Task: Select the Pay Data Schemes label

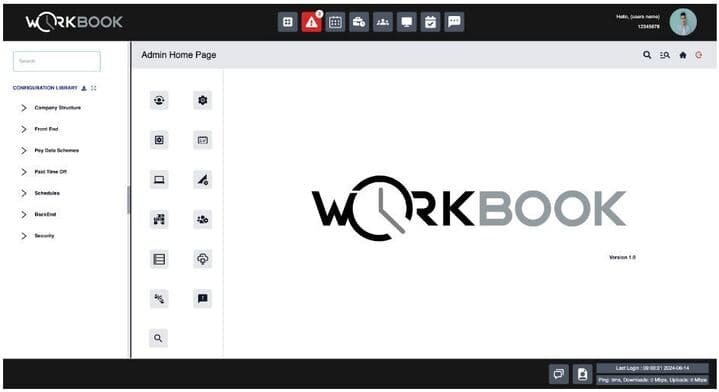Action: pos(57,150)
